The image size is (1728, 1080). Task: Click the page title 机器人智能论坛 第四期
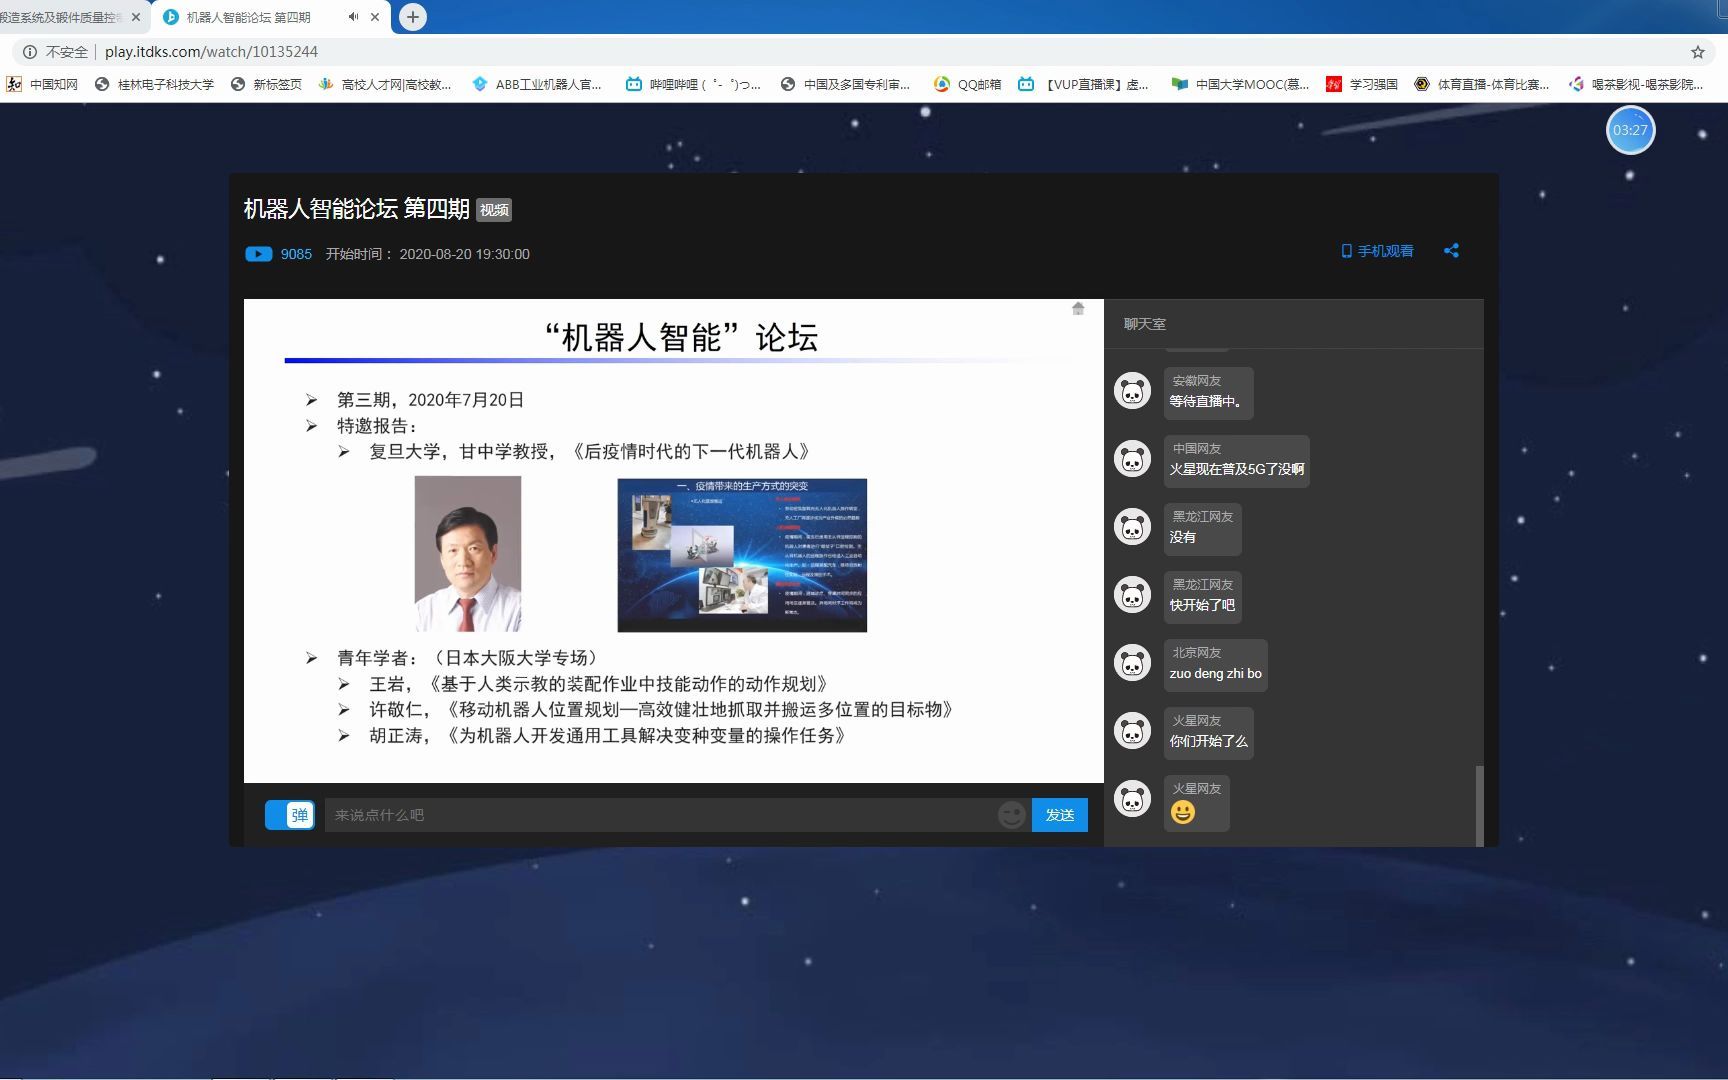(x=357, y=209)
